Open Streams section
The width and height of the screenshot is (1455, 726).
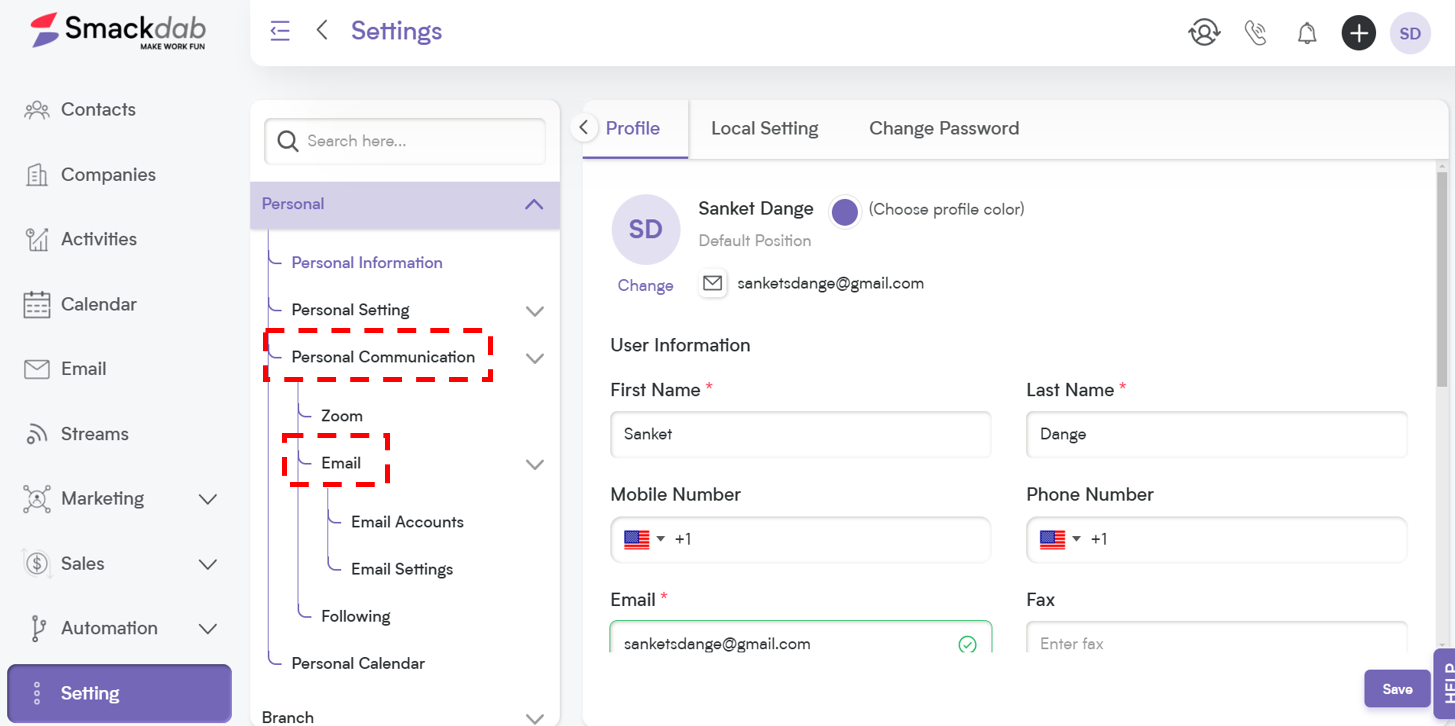pyautogui.click(x=94, y=434)
